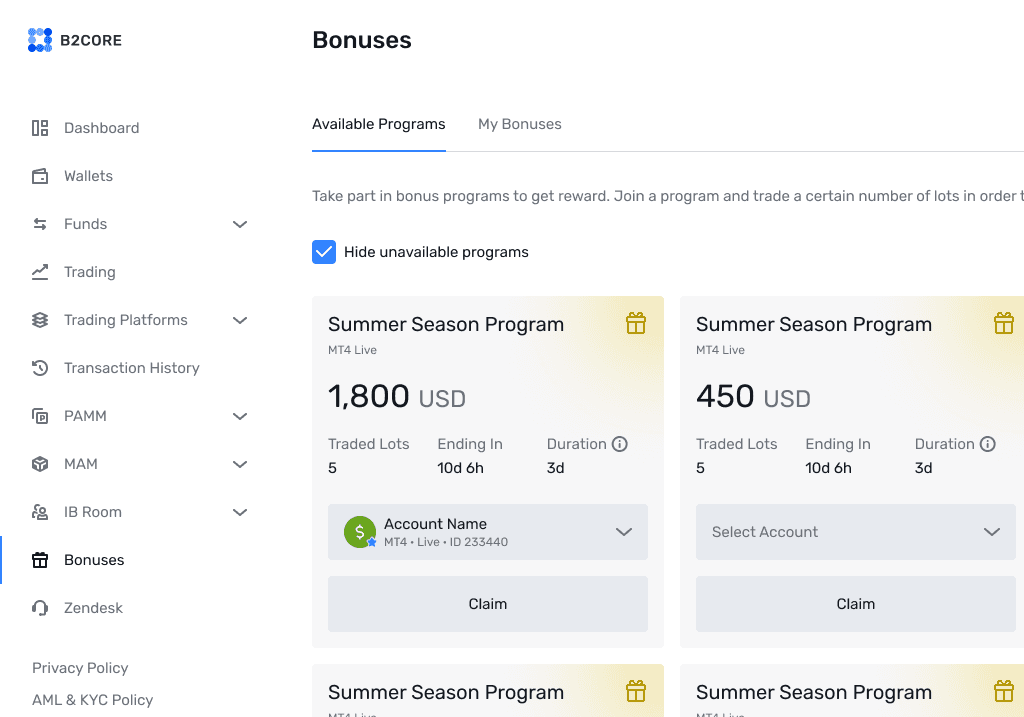
Task: Open Zendesk via its headset icon
Action: (x=39, y=608)
